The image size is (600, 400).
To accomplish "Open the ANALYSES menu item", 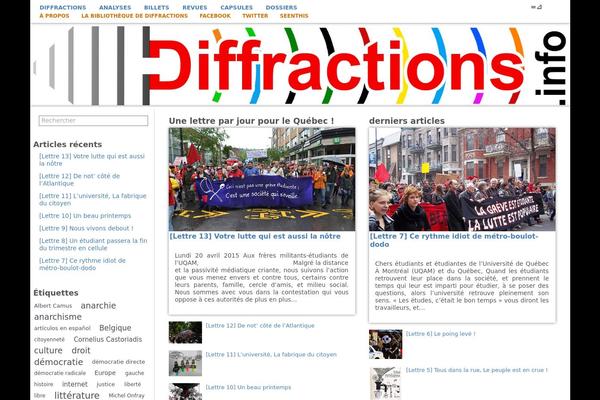I will point(115,7).
